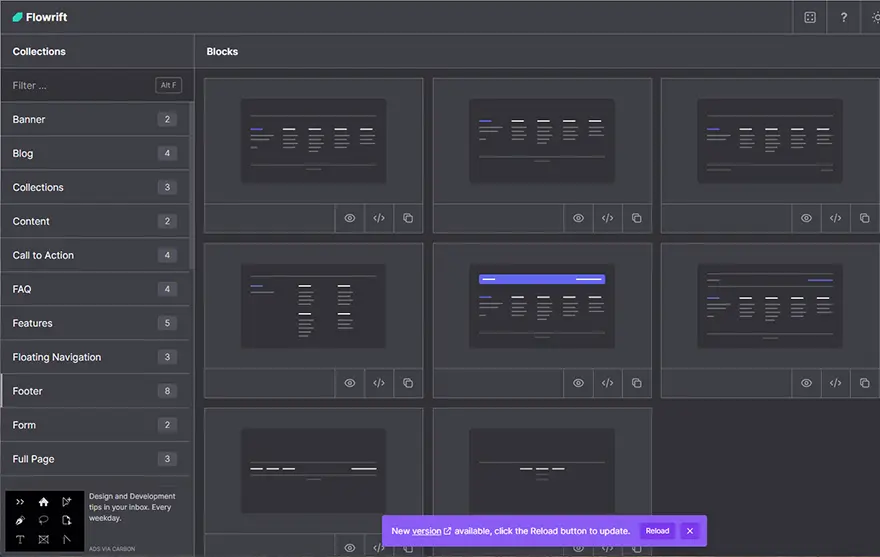This screenshot has width=880, height=557.
Task: Select the Blog collection
Action: pos(95,153)
